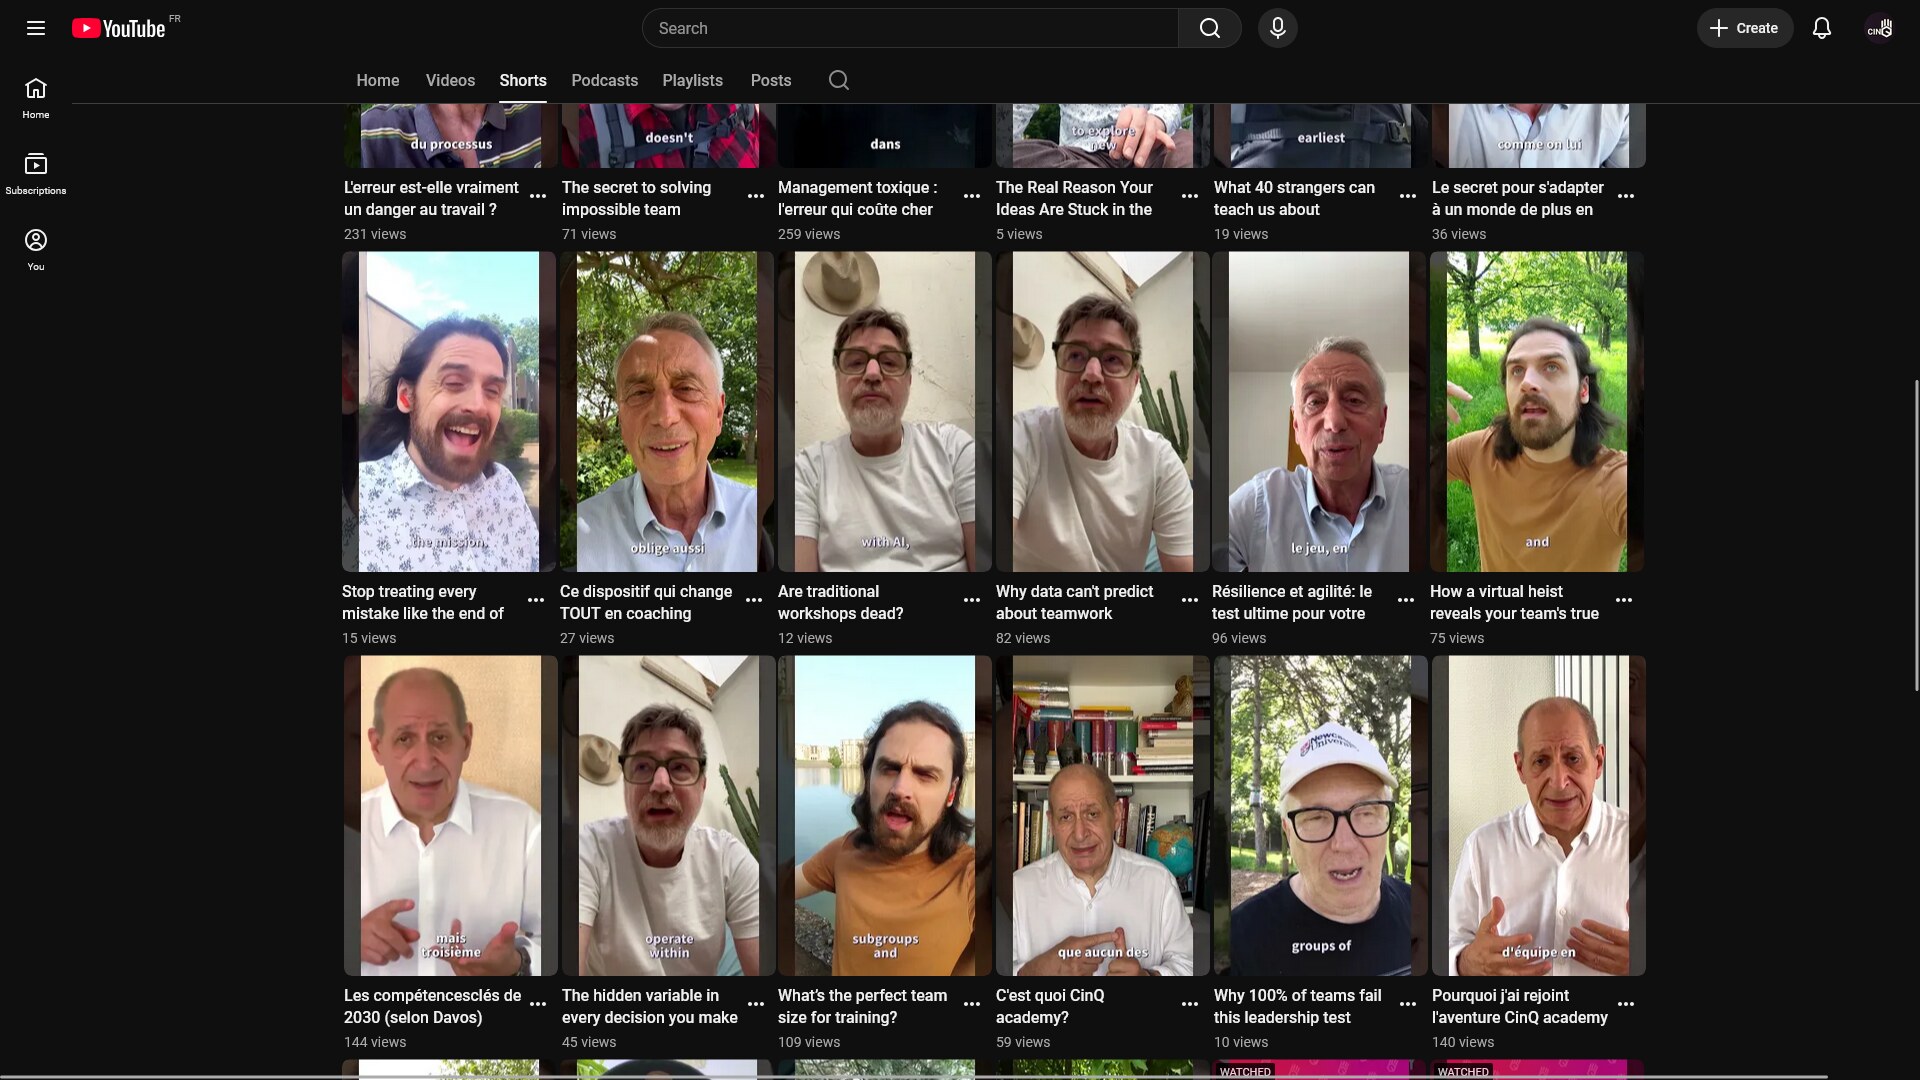Click the search magnifier button
The height and width of the screenshot is (1080, 1920).
[x=1209, y=28]
